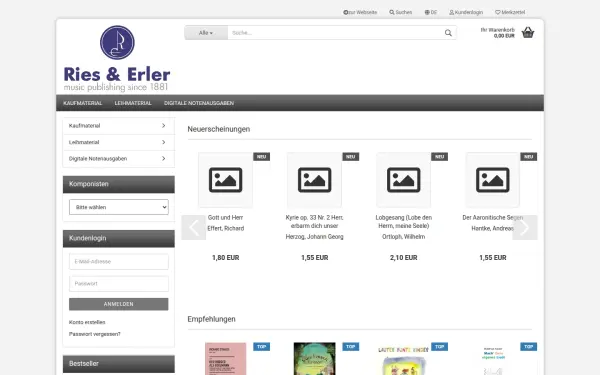Click the Bestseller panel header
Viewport: 600px width, 375px height.
coord(119,364)
